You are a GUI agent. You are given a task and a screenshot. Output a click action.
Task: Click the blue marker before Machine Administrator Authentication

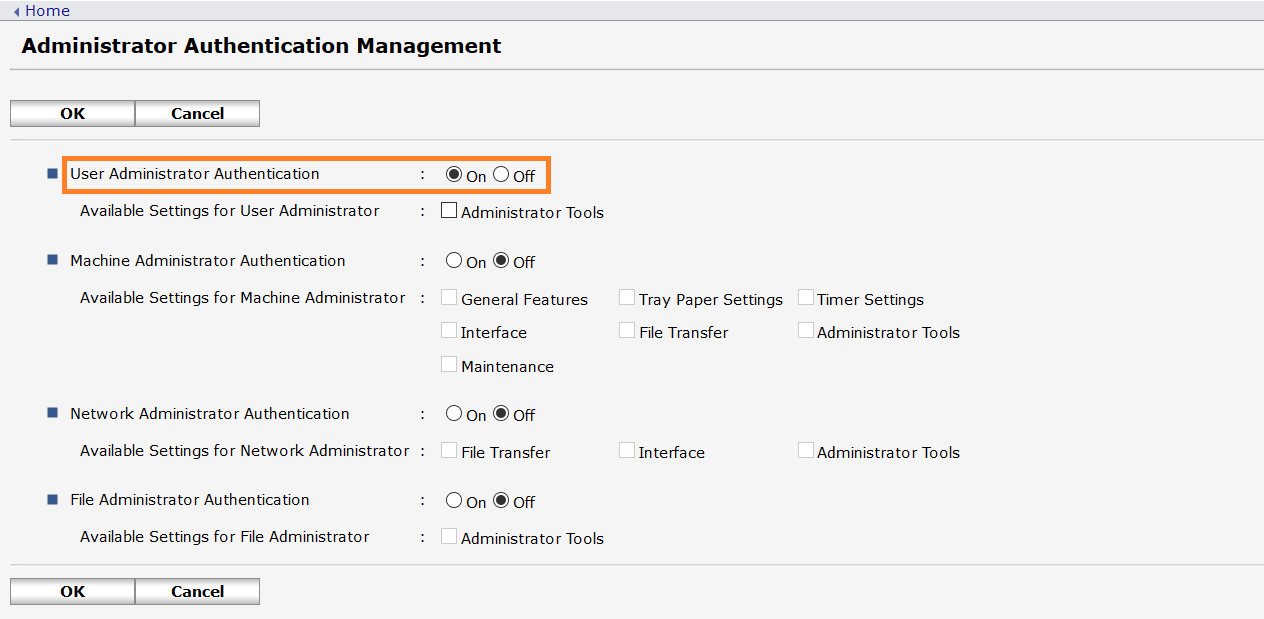(x=51, y=258)
